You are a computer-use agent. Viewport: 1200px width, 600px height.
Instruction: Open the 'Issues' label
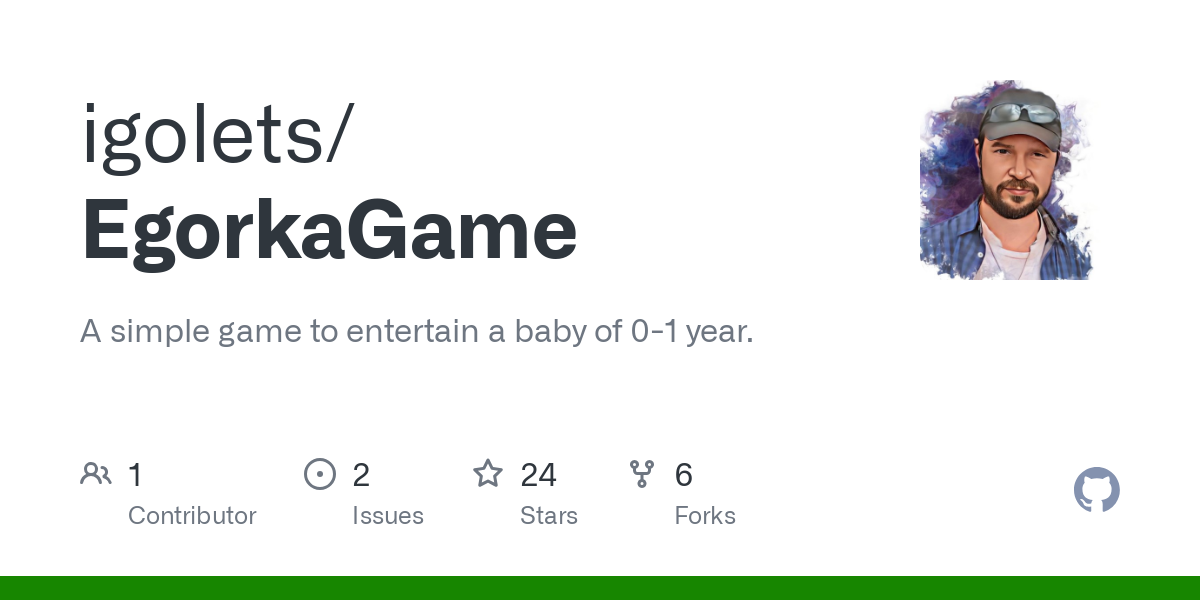[388, 516]
